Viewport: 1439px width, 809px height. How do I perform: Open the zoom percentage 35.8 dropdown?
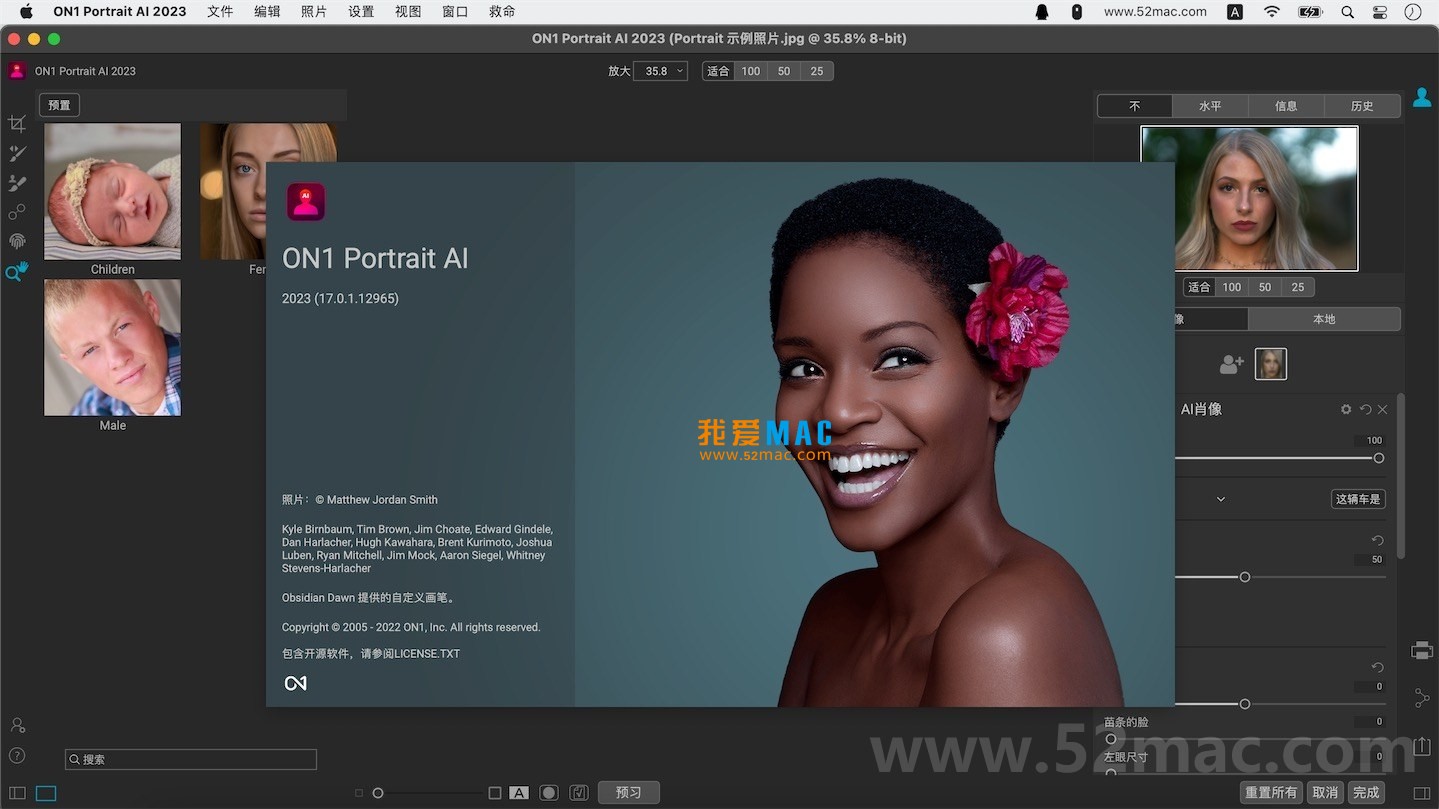[x=660, y=71]
